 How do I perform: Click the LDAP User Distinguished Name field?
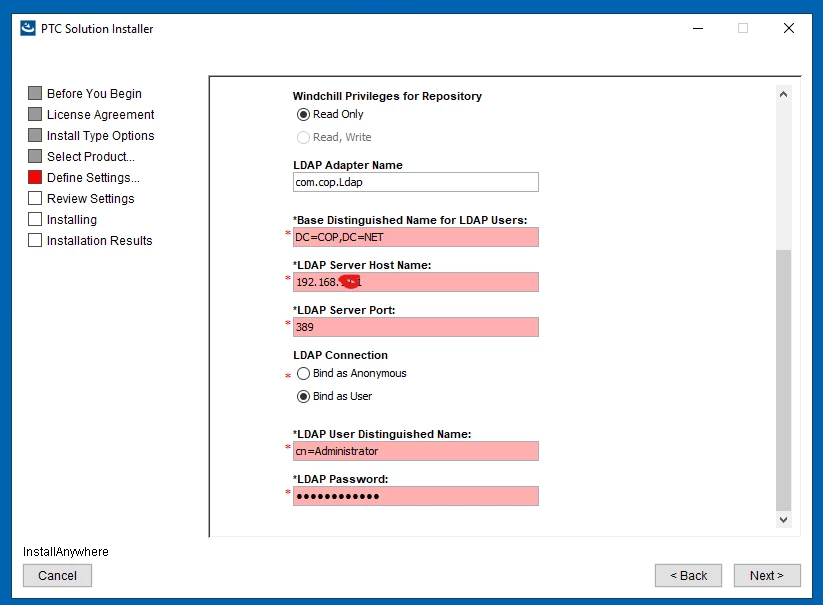[x=416, y=451]
